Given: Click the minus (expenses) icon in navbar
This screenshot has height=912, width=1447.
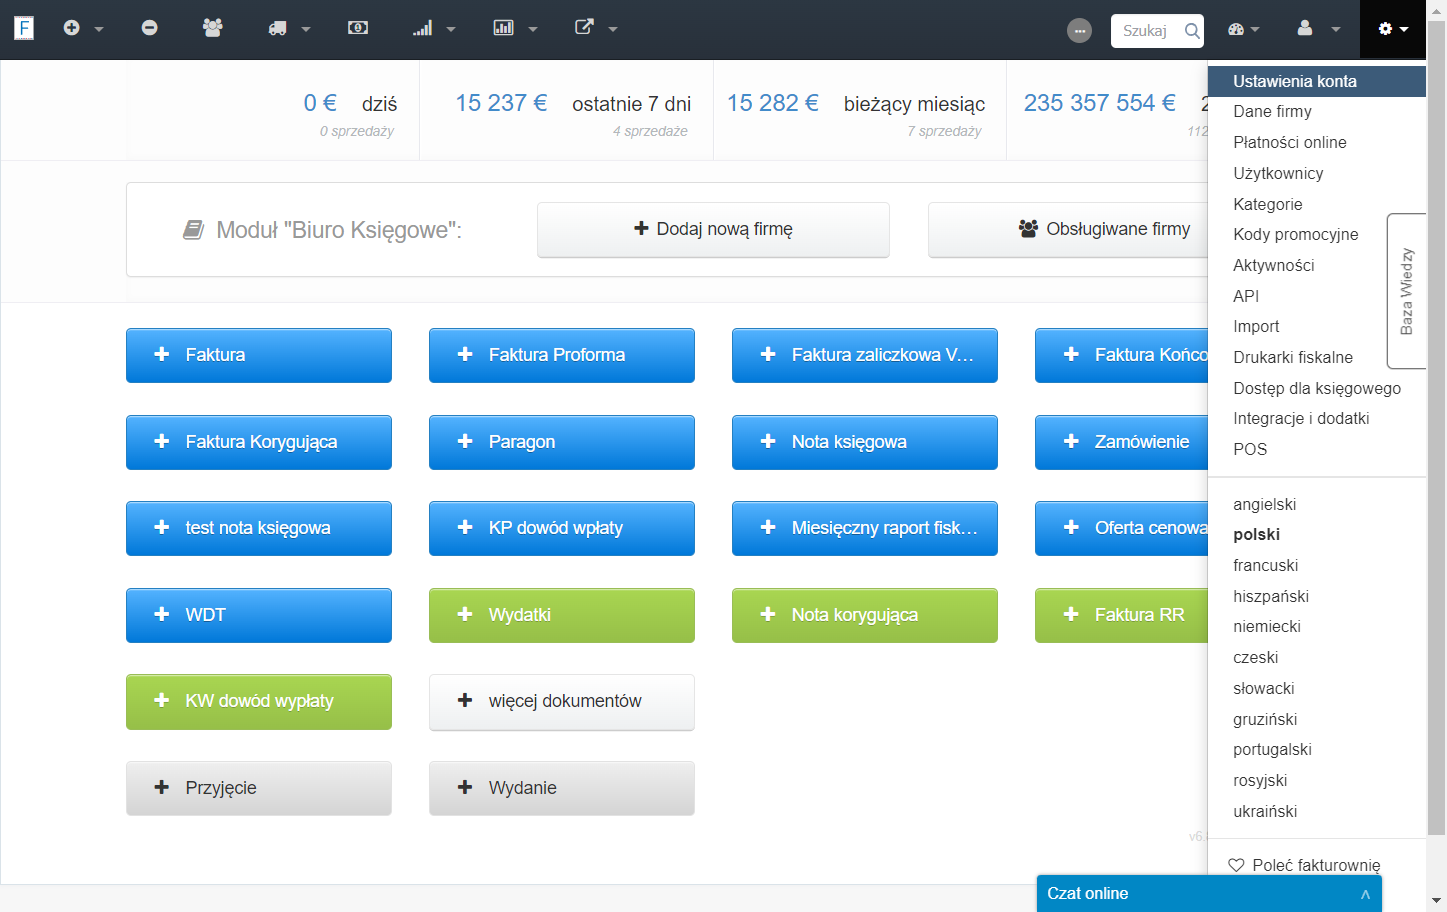Looking at the screenshot, I should click(x=149, y=28).
